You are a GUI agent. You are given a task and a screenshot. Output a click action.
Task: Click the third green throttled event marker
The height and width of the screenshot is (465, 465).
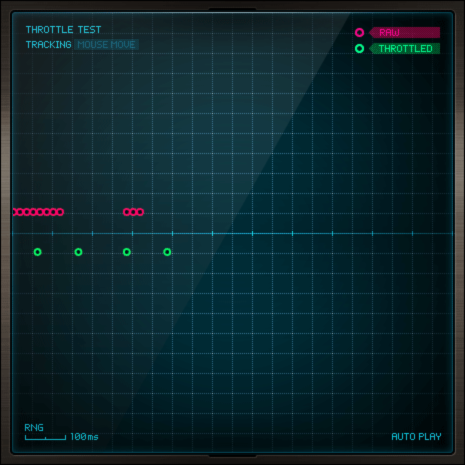click(127, 252)
